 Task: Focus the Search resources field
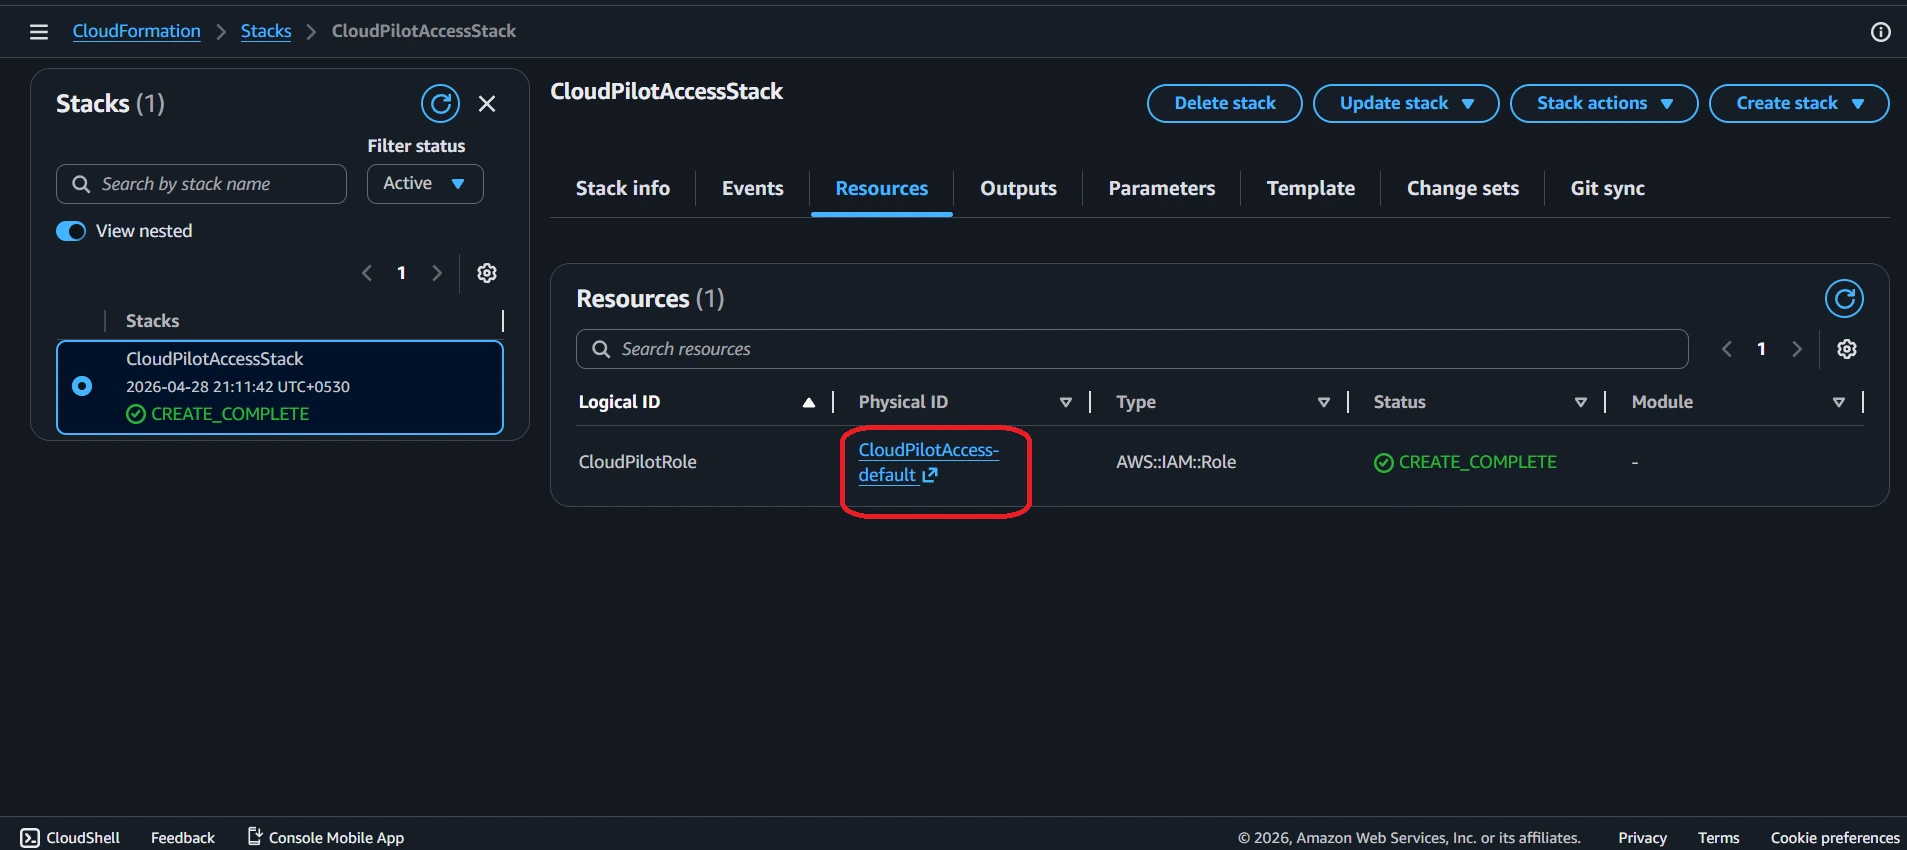point(1132,349)
